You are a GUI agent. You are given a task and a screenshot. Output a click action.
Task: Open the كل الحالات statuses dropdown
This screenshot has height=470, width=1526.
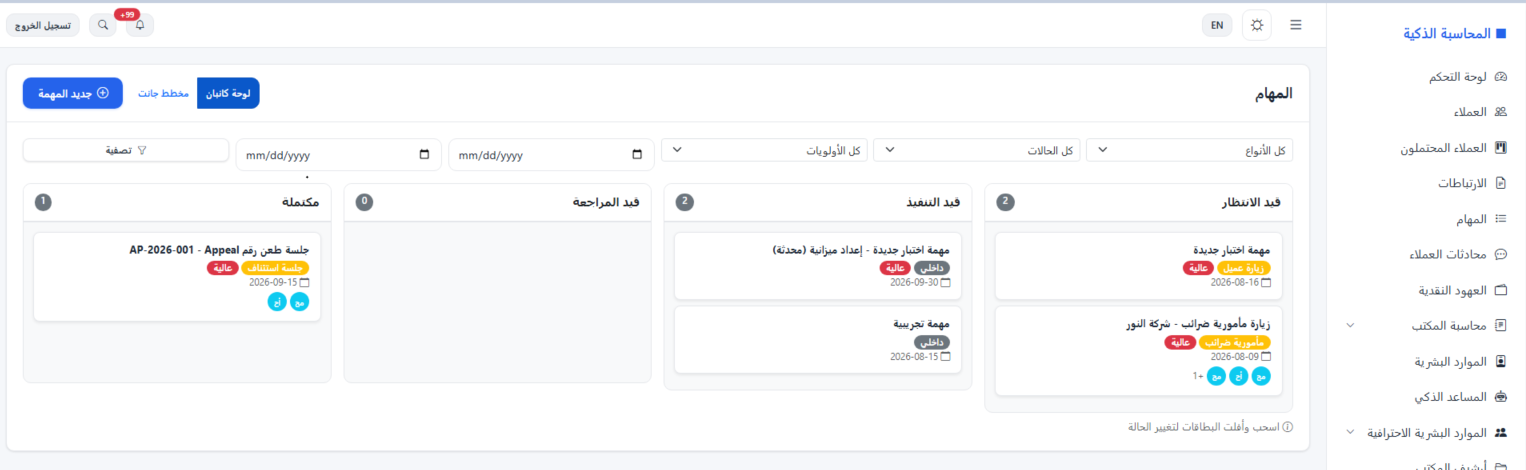pos(976,150)
